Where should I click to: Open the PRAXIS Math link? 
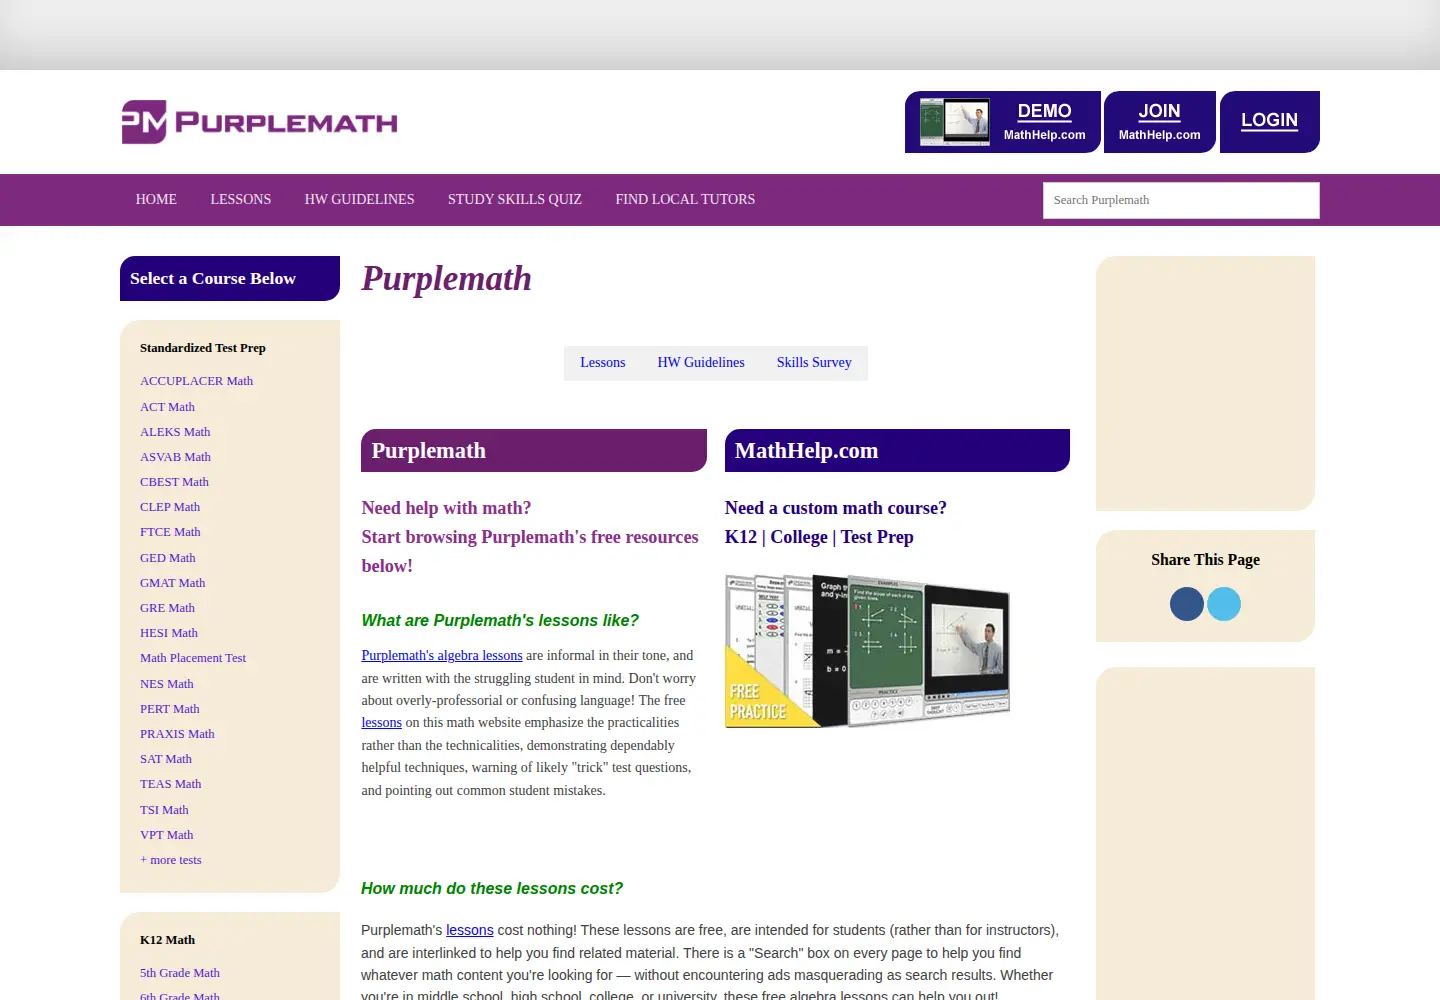coord(177,734)
